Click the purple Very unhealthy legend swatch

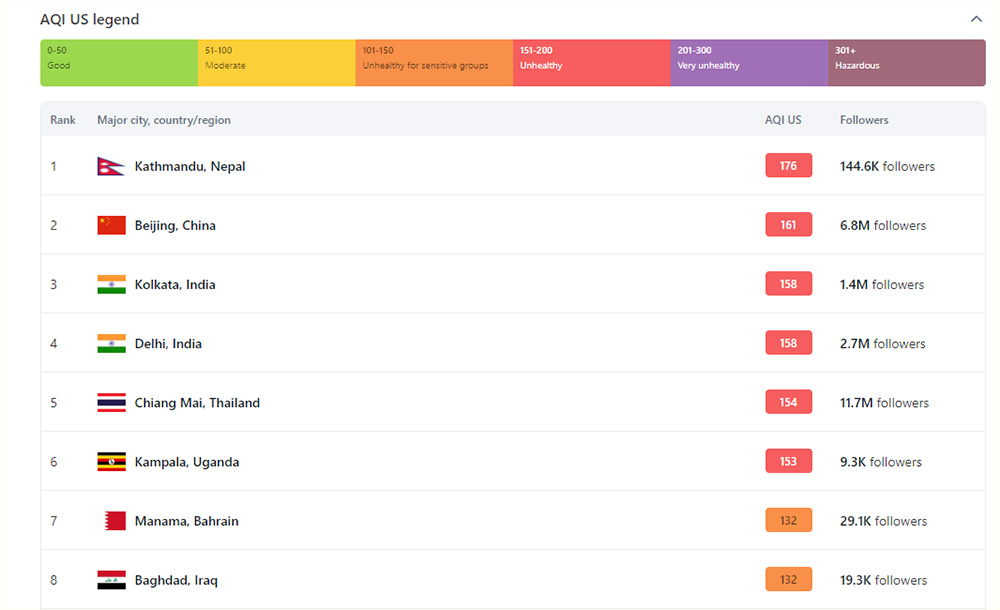point(749,62)
